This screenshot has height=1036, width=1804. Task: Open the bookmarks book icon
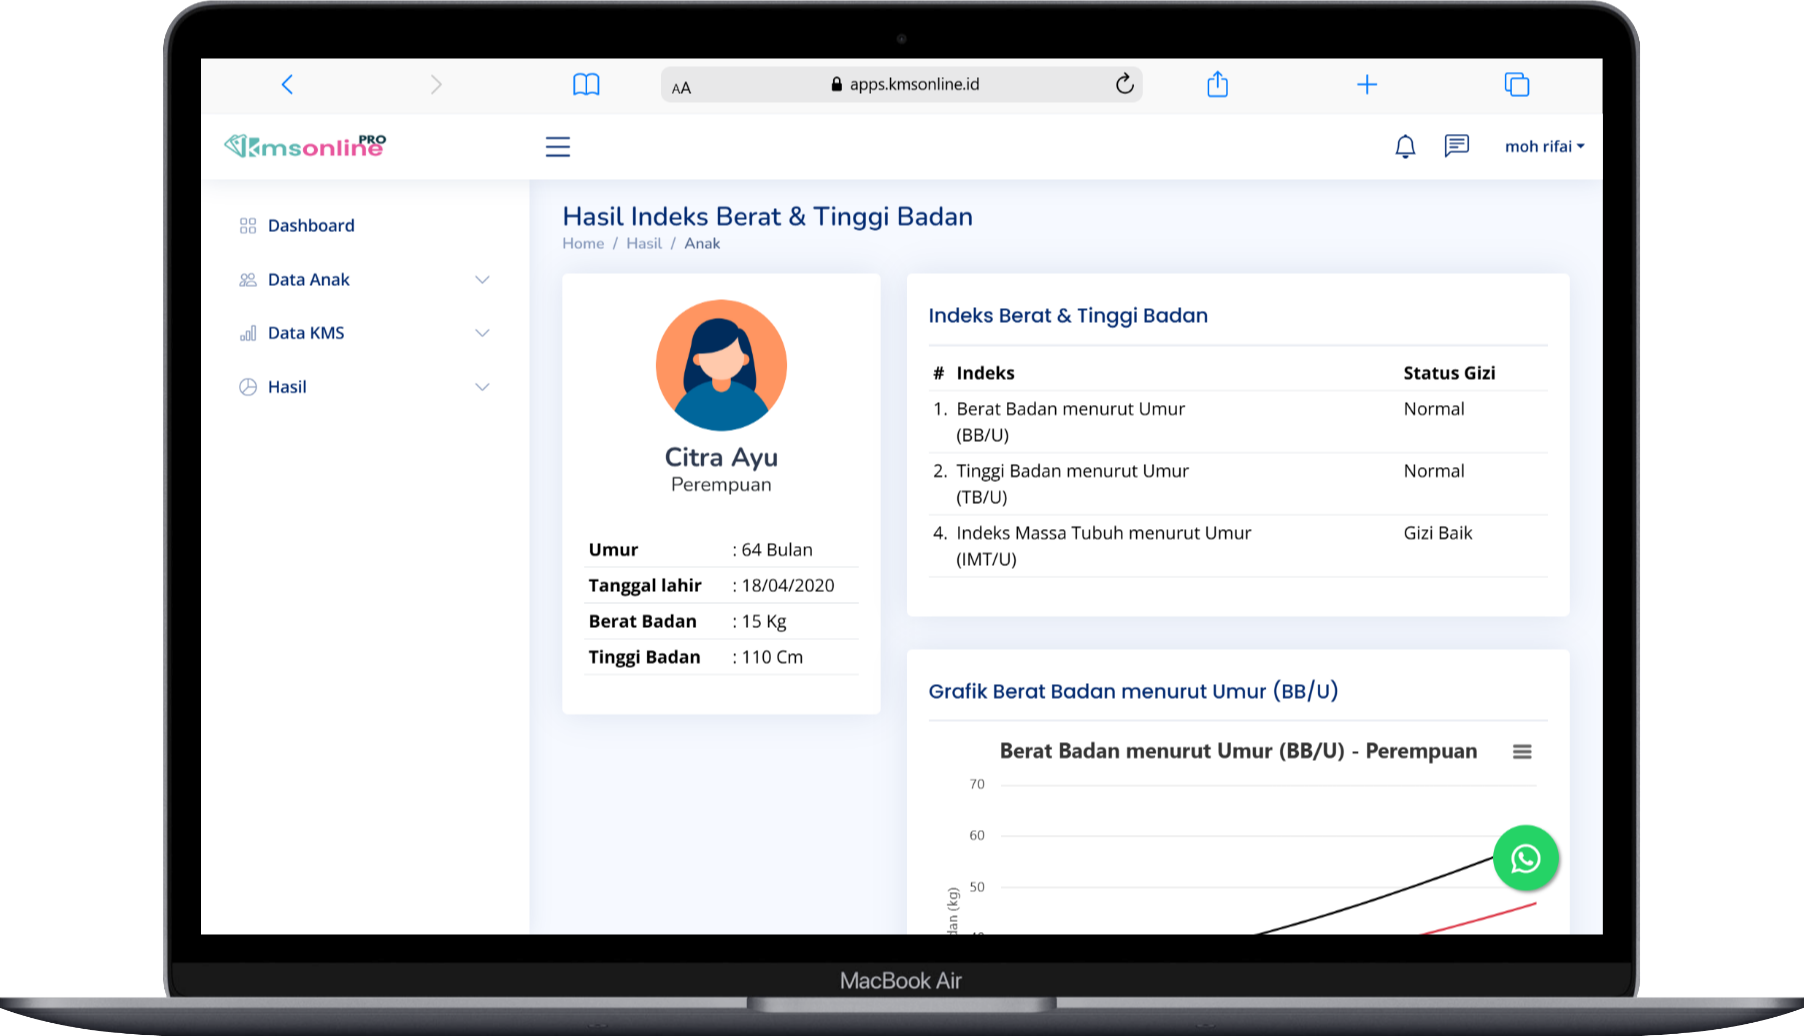(586, 85)
